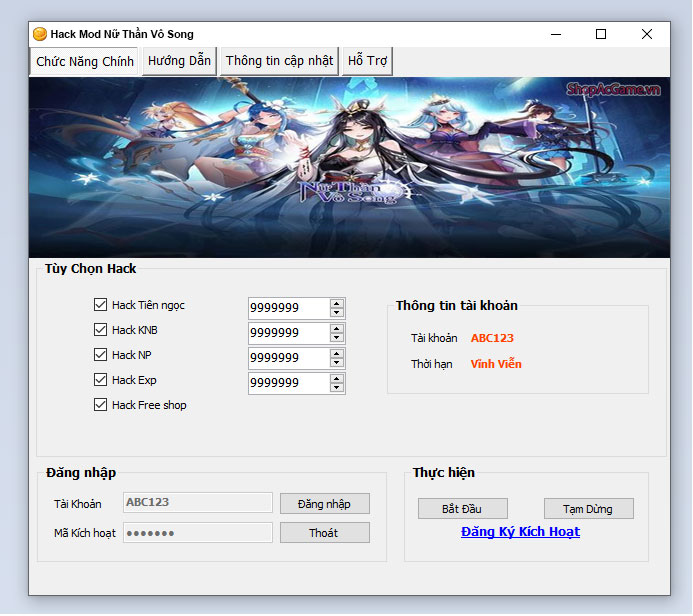
Task: Open the Đăng Ký Kích Hoạt link
Action: (520, 532)
